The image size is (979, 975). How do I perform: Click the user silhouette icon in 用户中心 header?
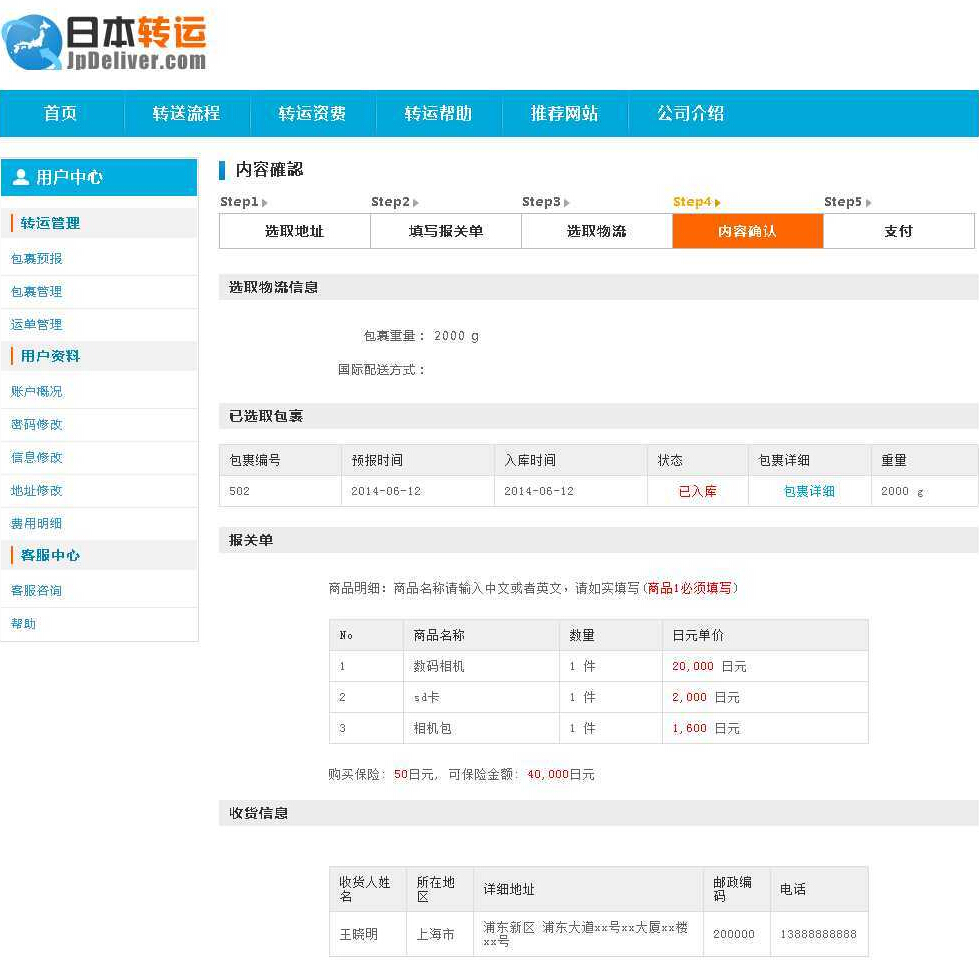point(22,177)
